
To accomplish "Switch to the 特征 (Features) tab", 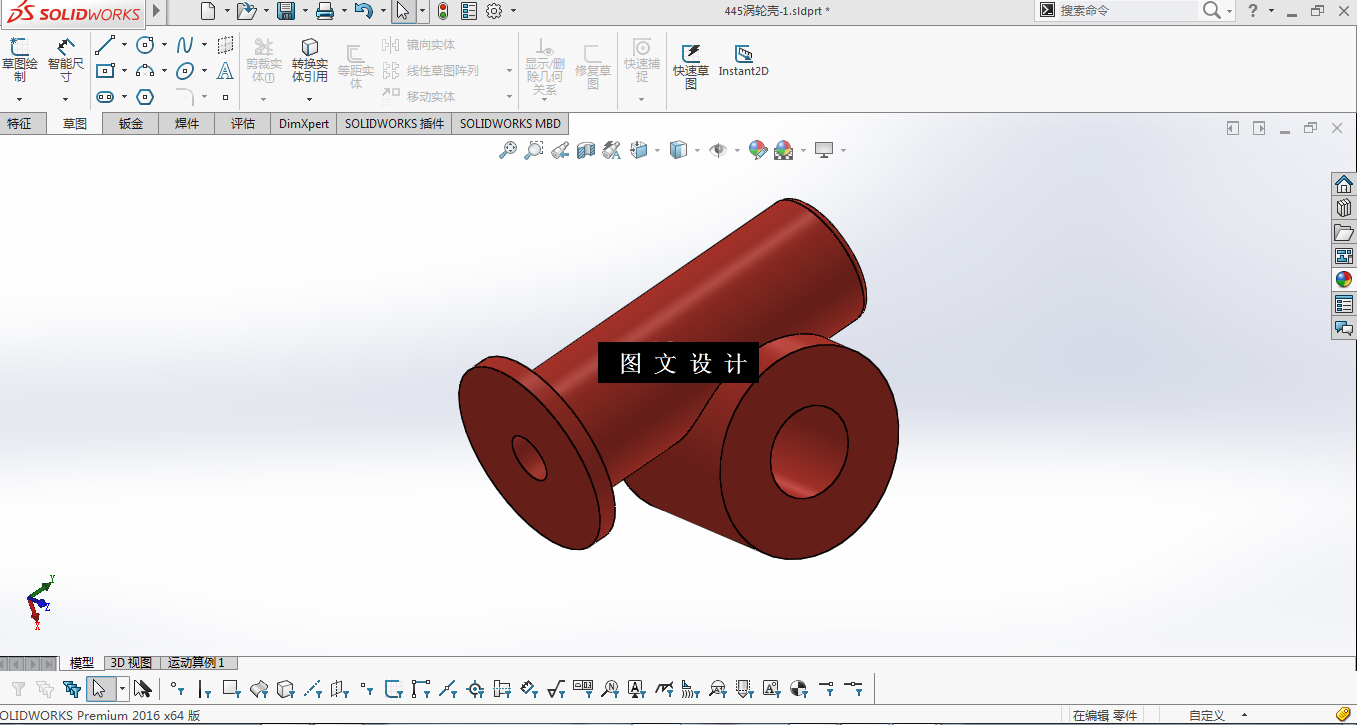I will coord(19,124).
